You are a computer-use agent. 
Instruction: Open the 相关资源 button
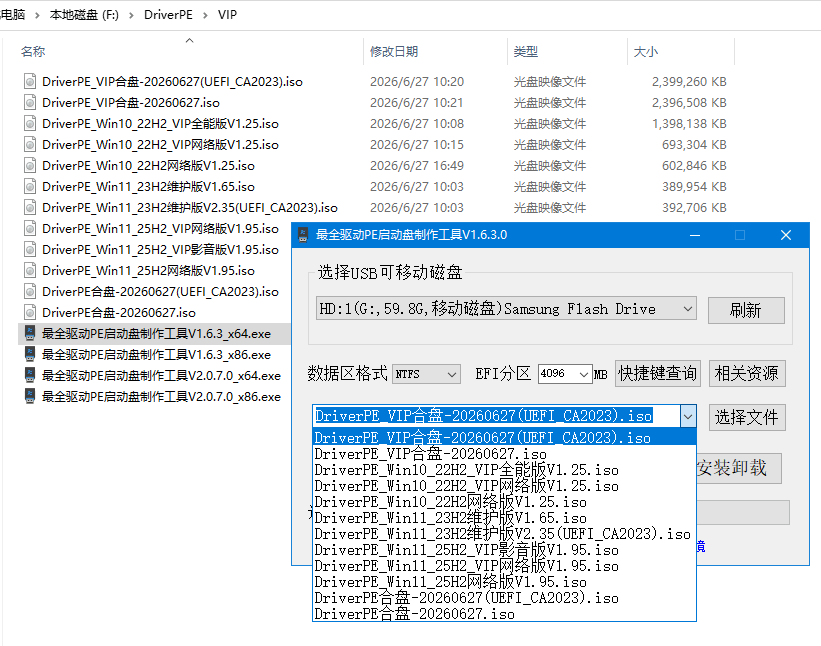point(747,373)
